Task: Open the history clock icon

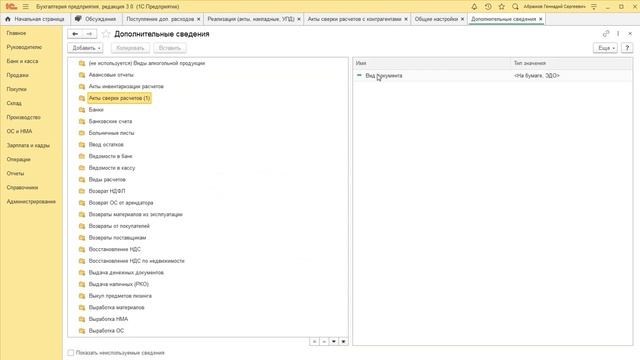Action: point(488,7)
